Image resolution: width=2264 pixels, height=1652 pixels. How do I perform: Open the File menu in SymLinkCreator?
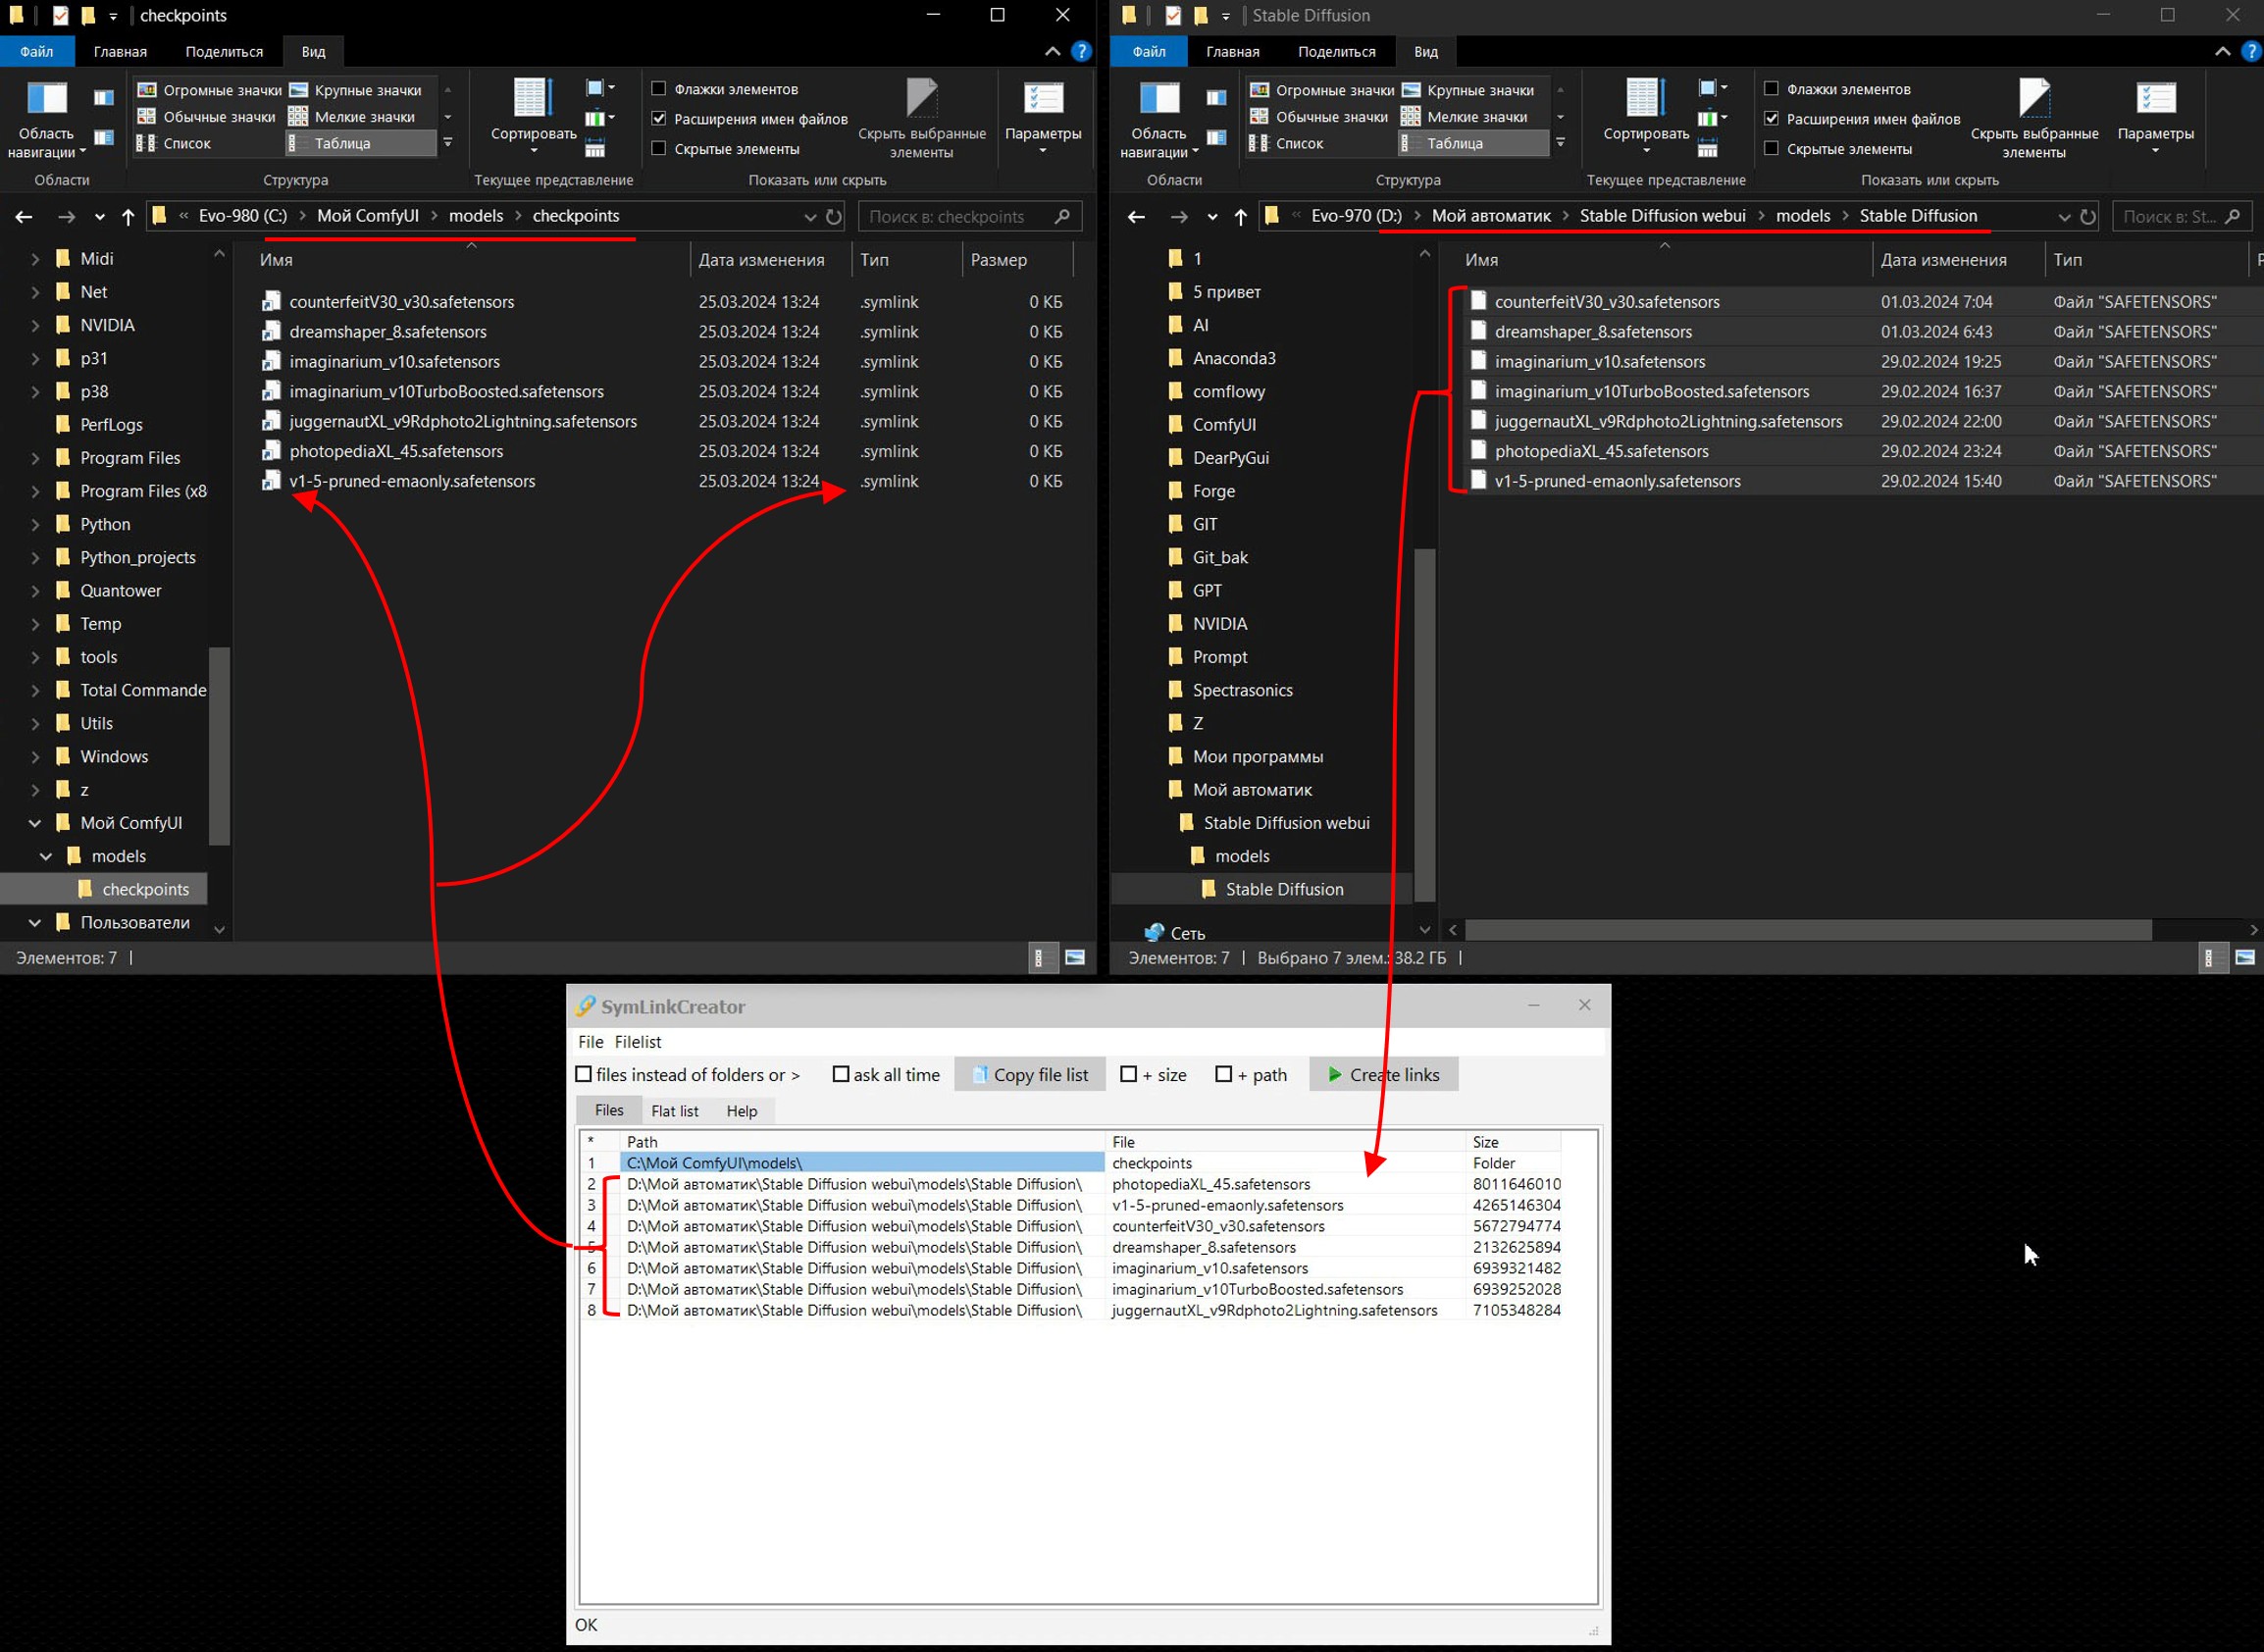(591, 1041)
